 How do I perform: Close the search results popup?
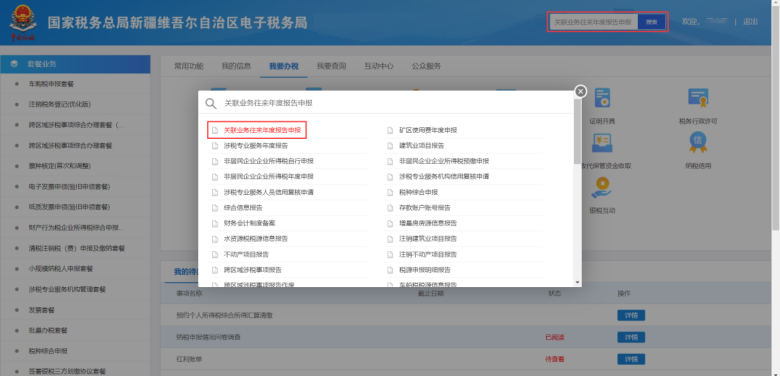pos(580,92)
